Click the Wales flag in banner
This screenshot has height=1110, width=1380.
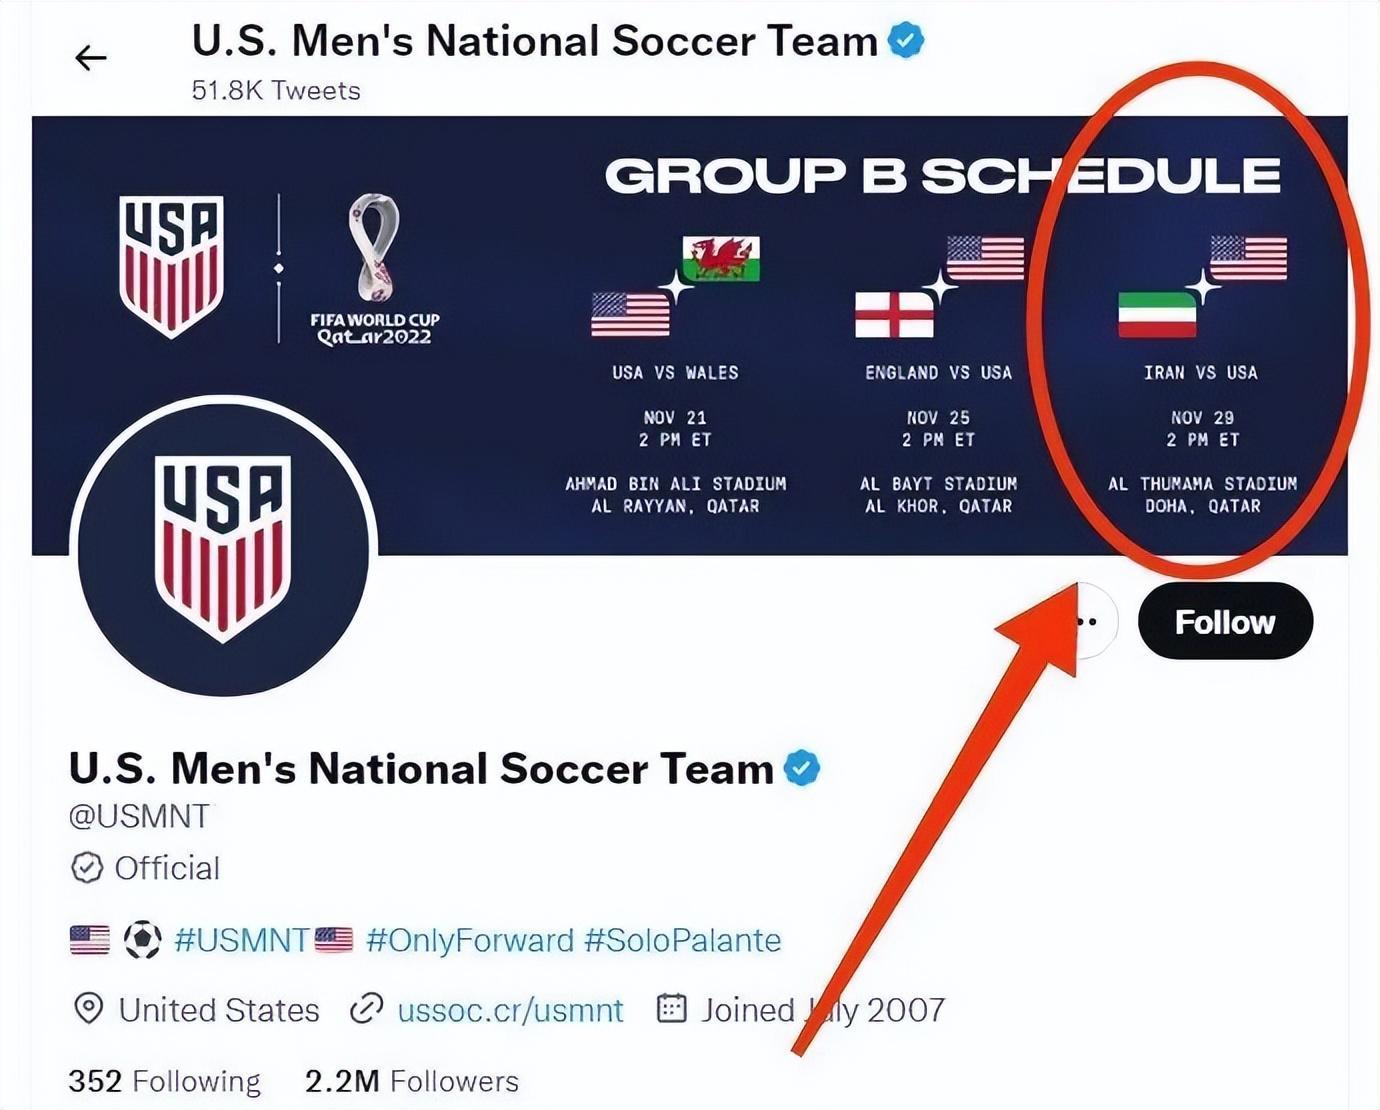click(x=721, y=258)
